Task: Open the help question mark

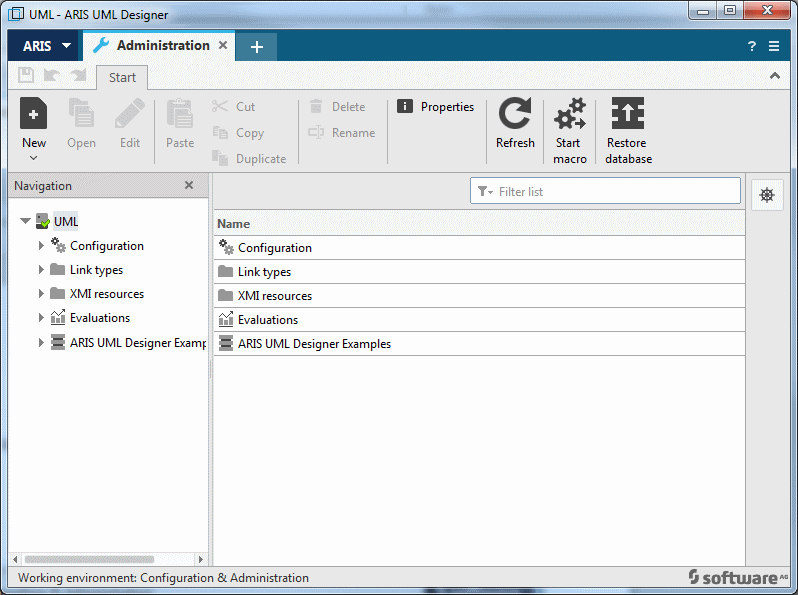Action: 752,46
